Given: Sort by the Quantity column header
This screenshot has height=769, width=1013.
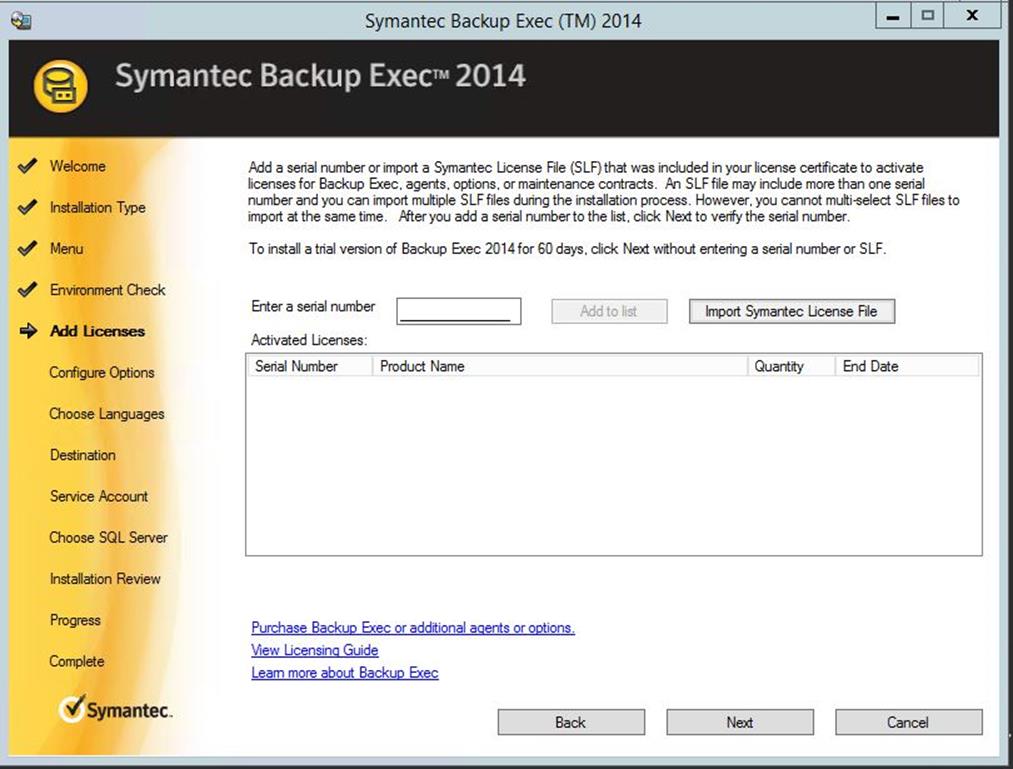Looking at the screenshot, I should 791,366.
